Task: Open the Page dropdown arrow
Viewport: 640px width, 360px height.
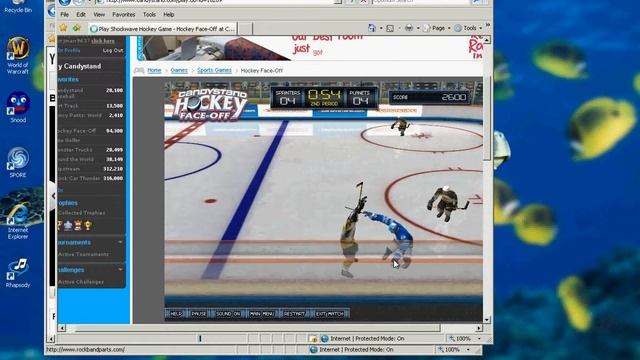Action: (449, 28)
